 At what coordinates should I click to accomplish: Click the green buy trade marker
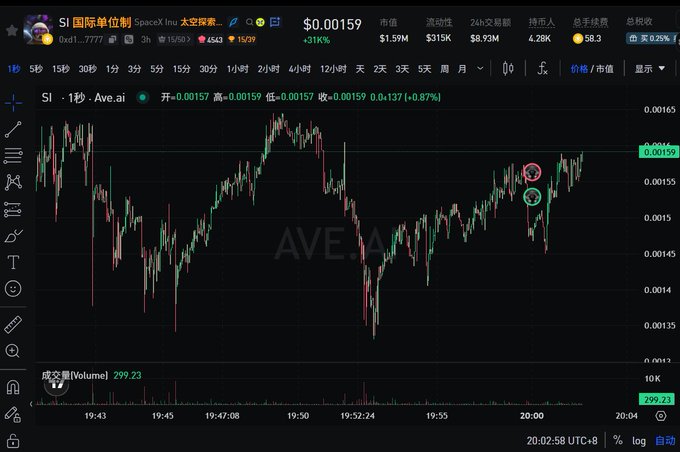click(532, 197)
